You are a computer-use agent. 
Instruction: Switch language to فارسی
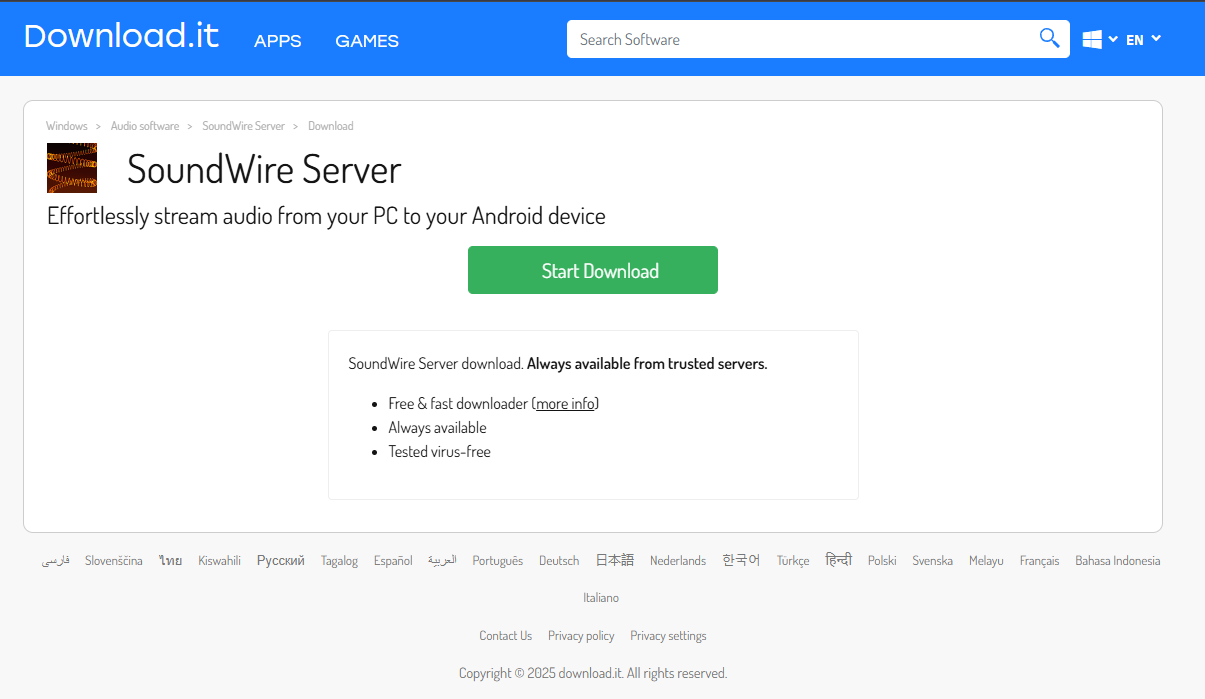55,561
